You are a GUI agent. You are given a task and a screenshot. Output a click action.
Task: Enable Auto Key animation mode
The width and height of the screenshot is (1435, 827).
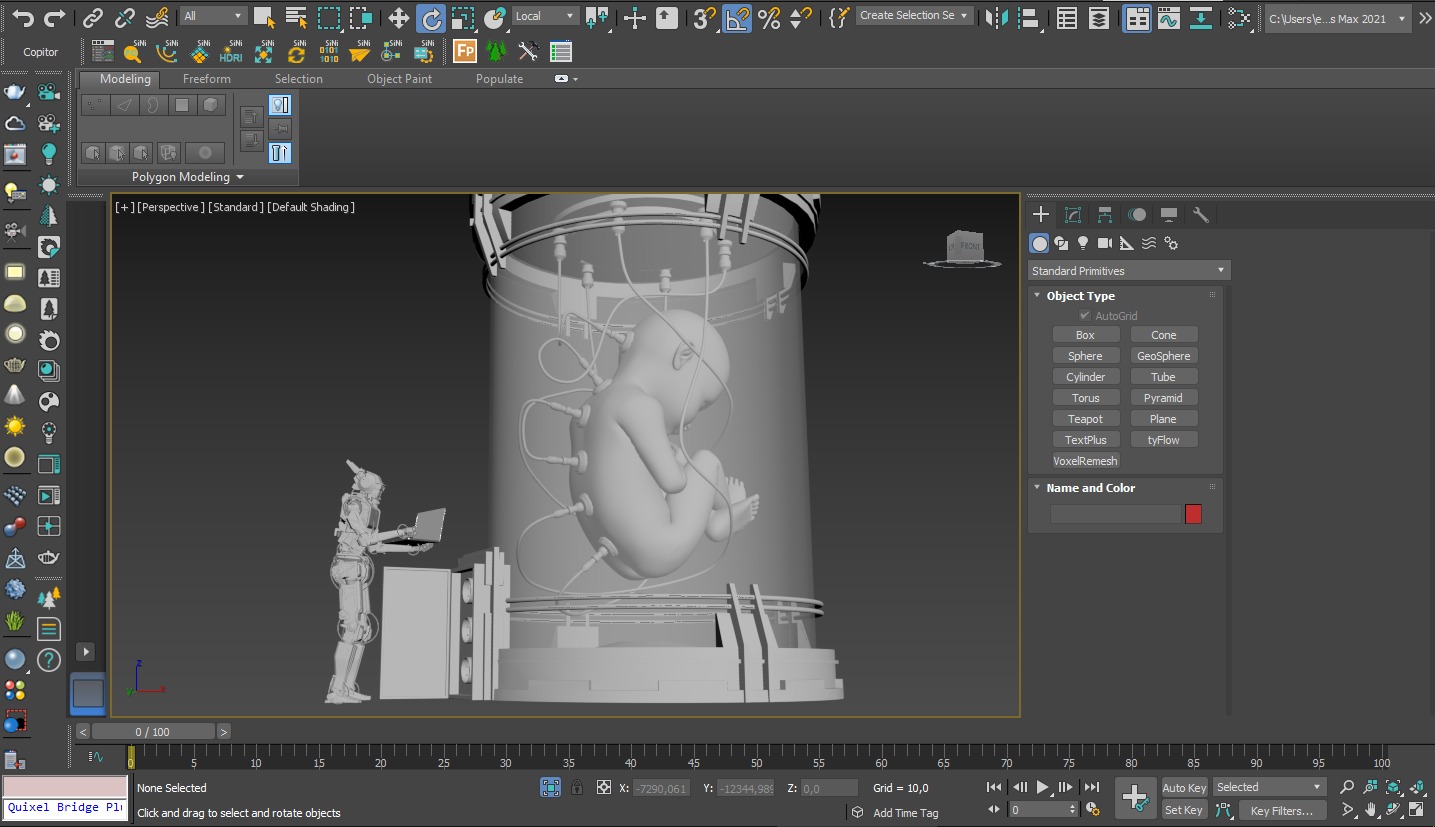click(x=1184, y=788)
